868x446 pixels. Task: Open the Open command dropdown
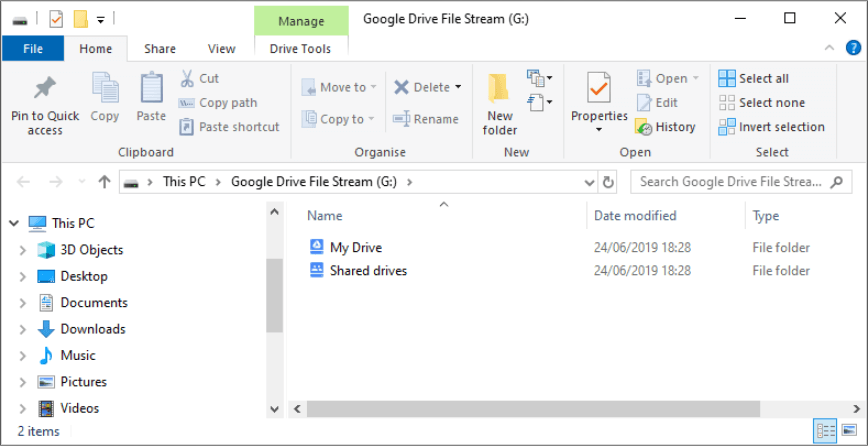[x=696, y=79]
